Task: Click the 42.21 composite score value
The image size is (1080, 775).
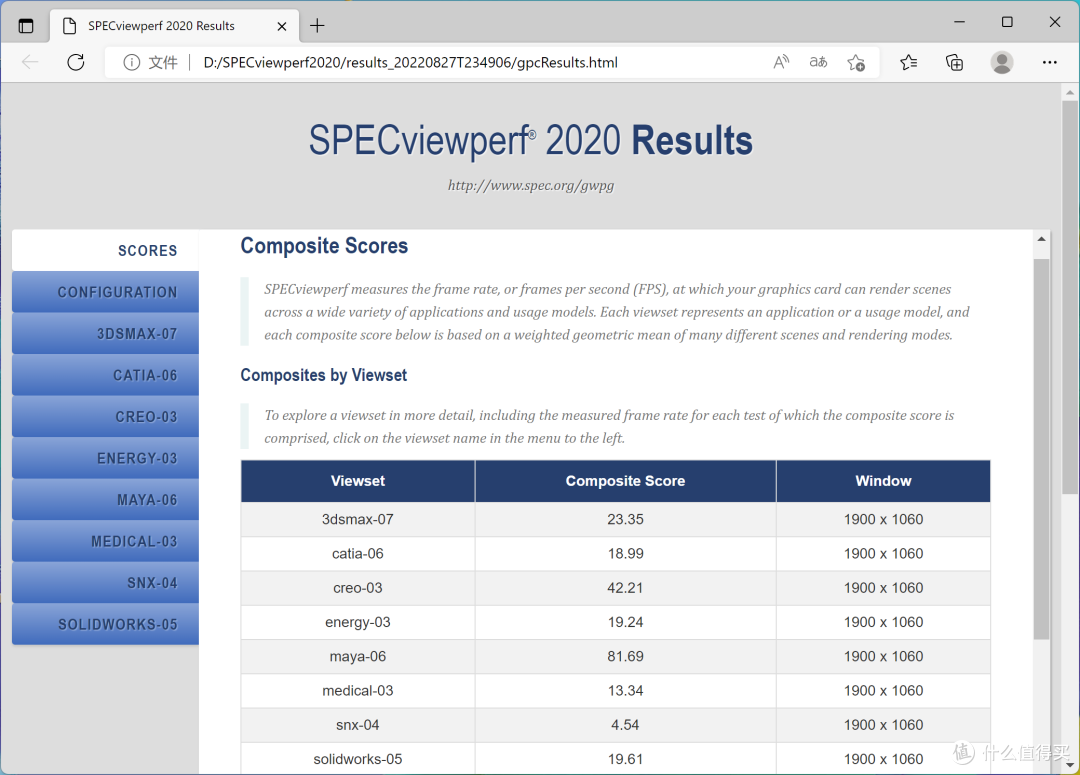Action: (625, 588)
